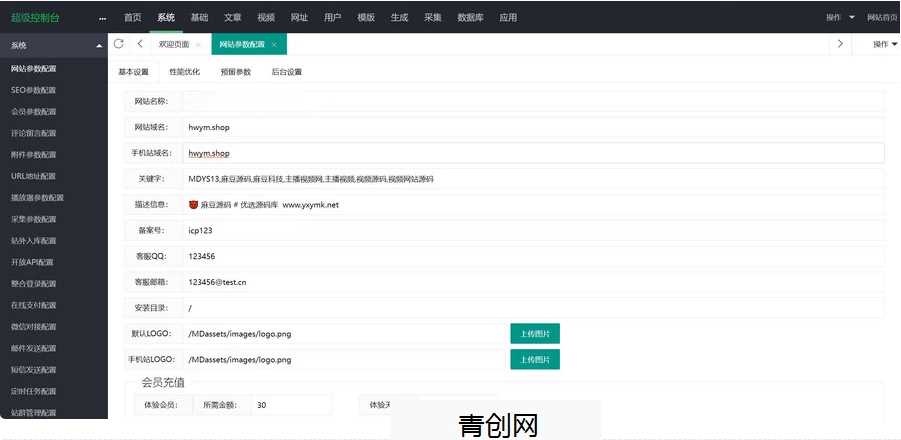Select 网址 in top navigation
The height and width of the screenshot is (440, 901).
(299, 17)
